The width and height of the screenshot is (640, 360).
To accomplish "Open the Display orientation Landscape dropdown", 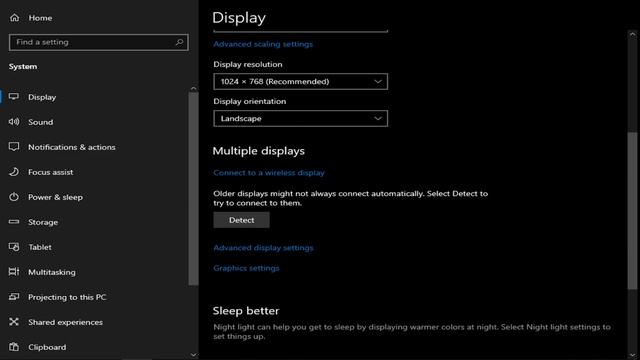I will click(x=300, y=118).
